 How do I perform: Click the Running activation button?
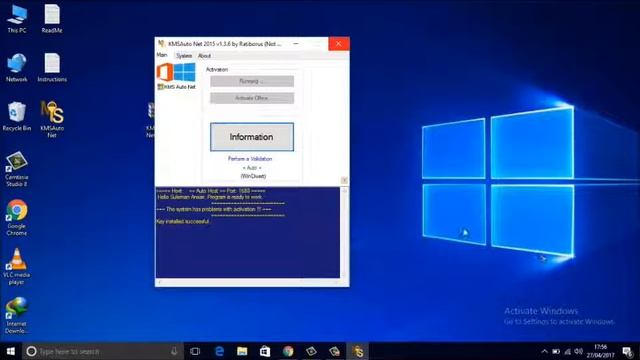point(252,81)
